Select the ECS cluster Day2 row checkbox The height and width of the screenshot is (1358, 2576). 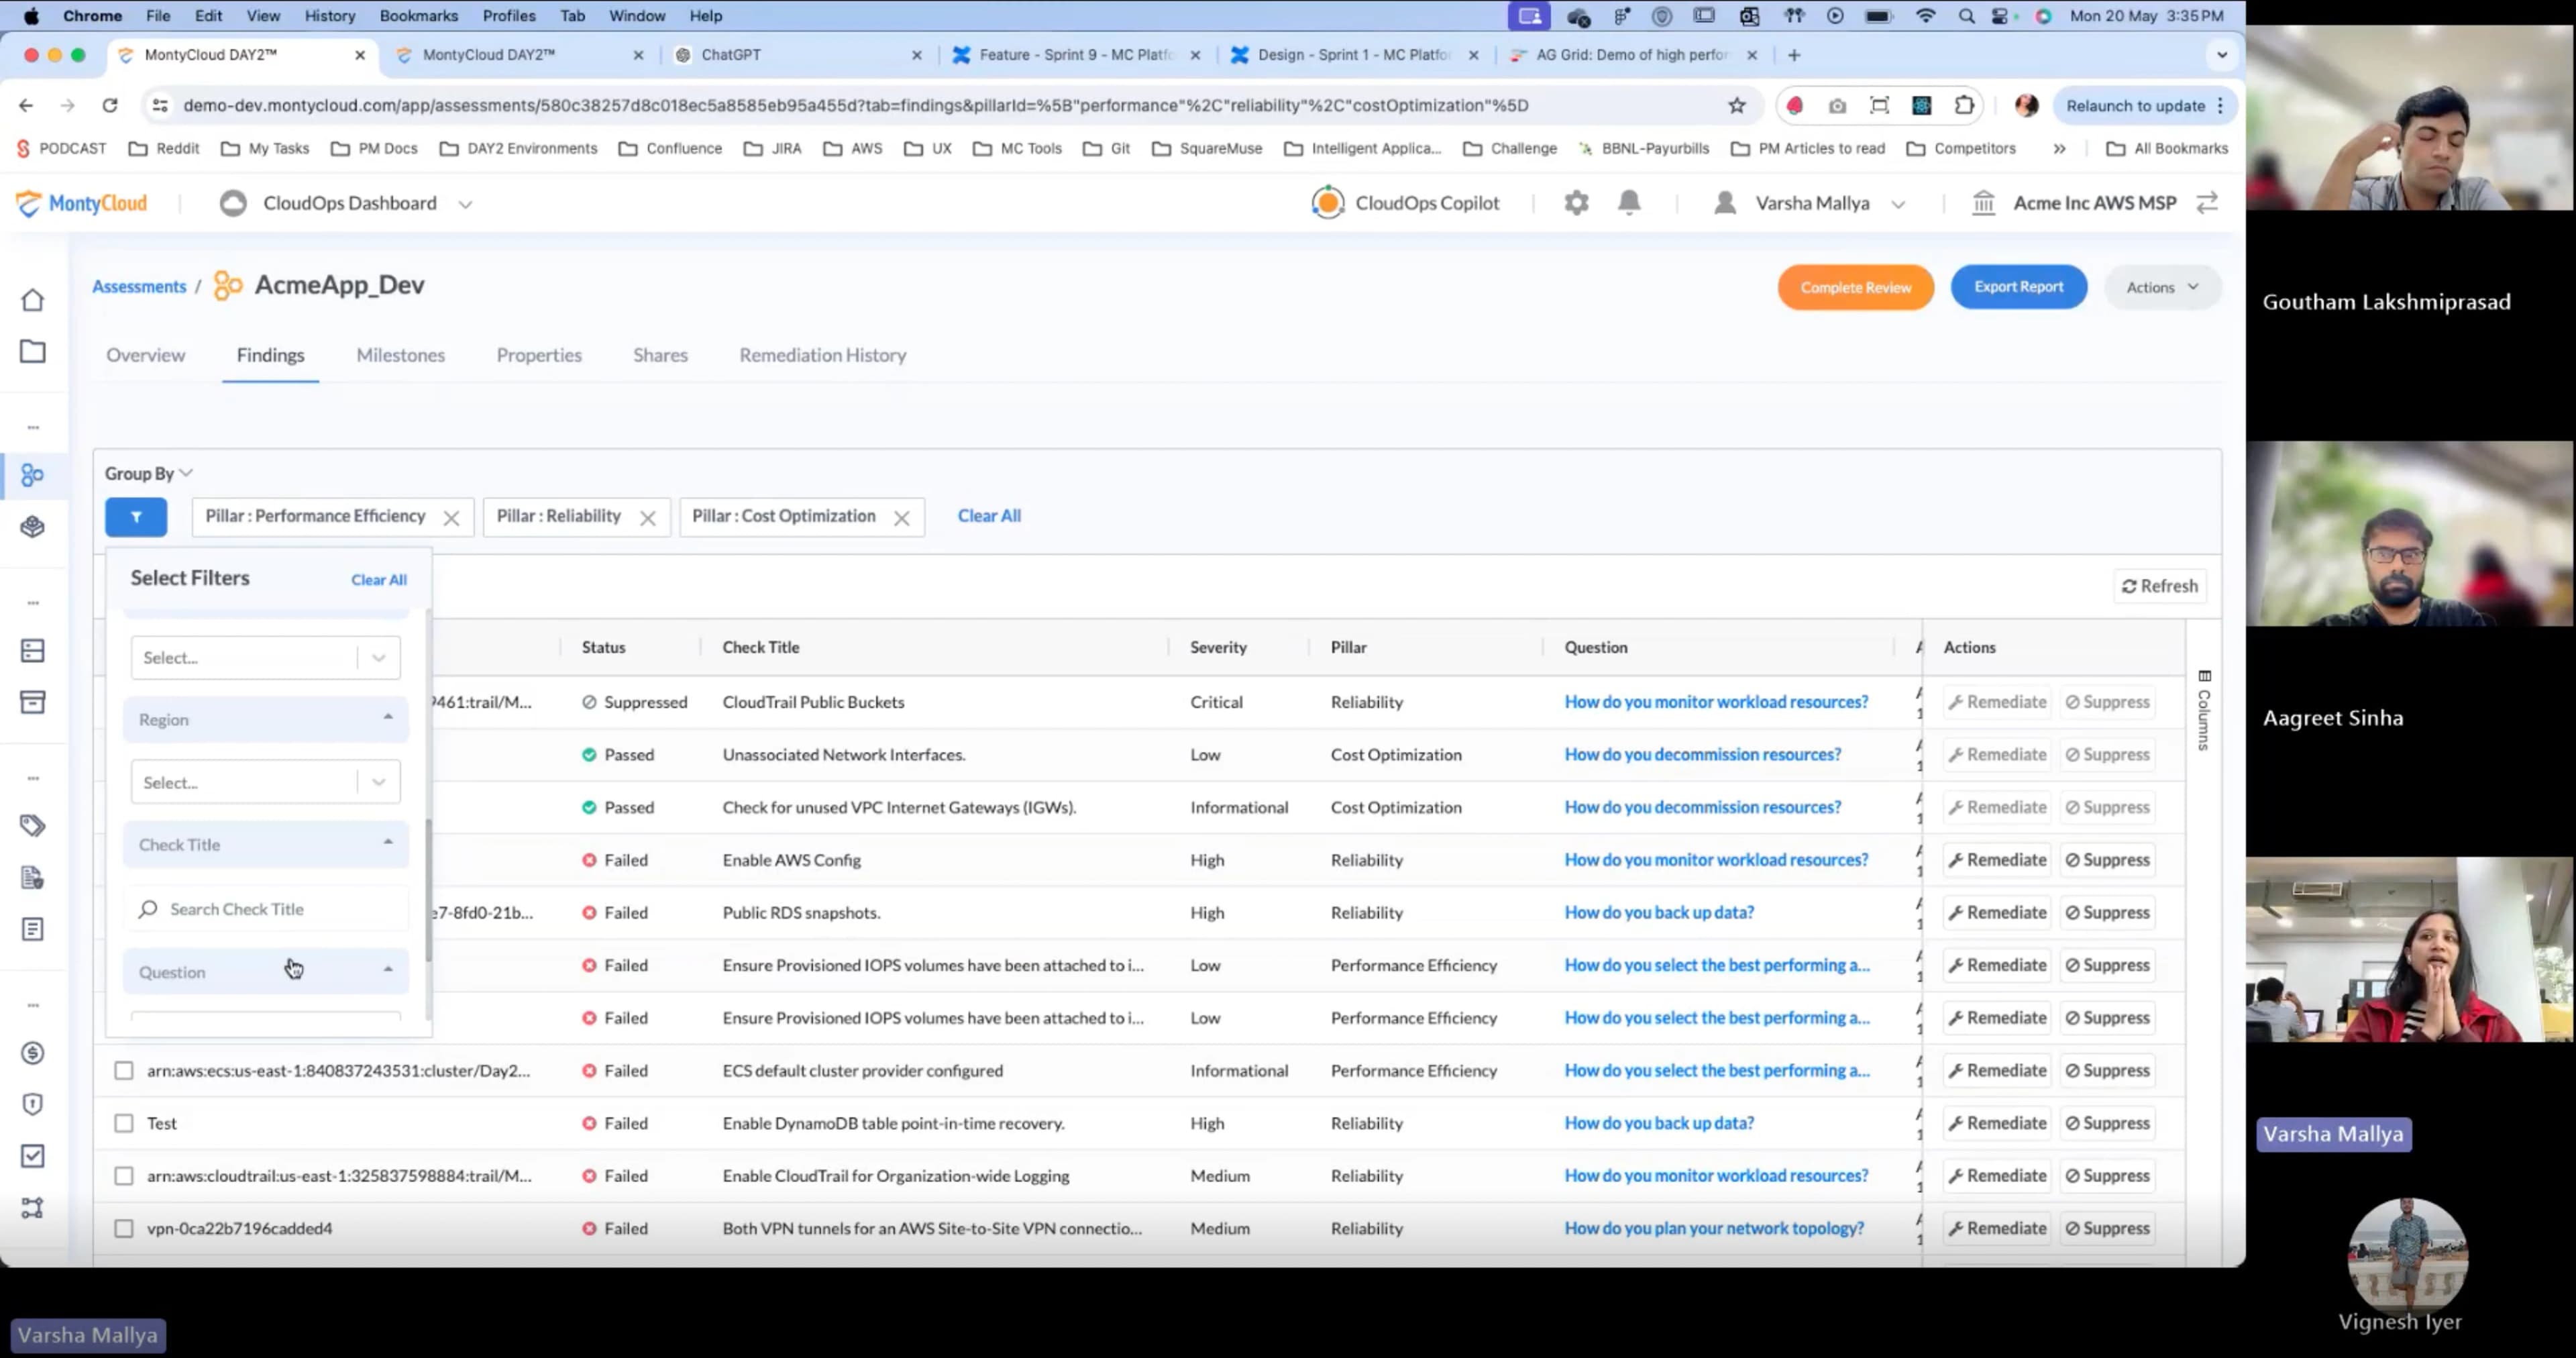coord(124,1071)
